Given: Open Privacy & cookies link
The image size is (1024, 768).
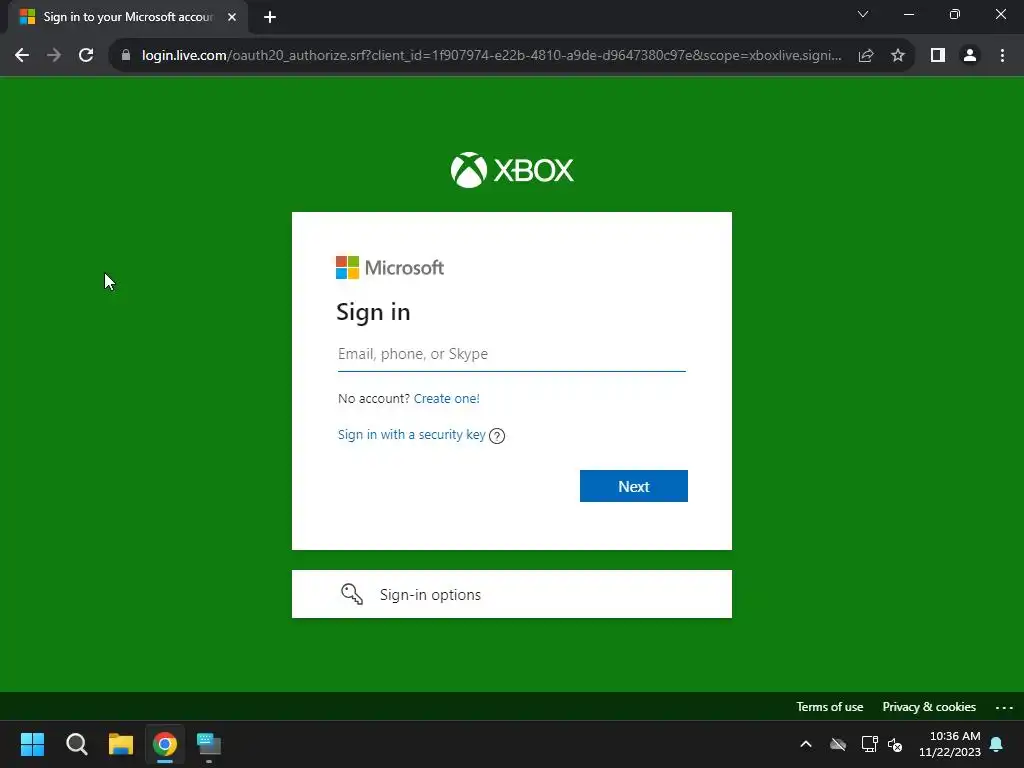Looking at the screenshot, I should 929,707.
